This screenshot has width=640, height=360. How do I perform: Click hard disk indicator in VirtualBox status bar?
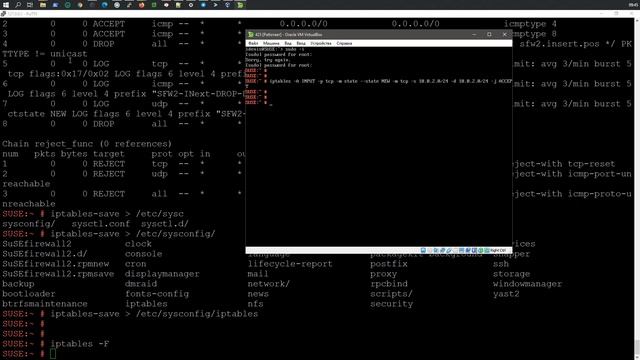click(x=423, y=250)
